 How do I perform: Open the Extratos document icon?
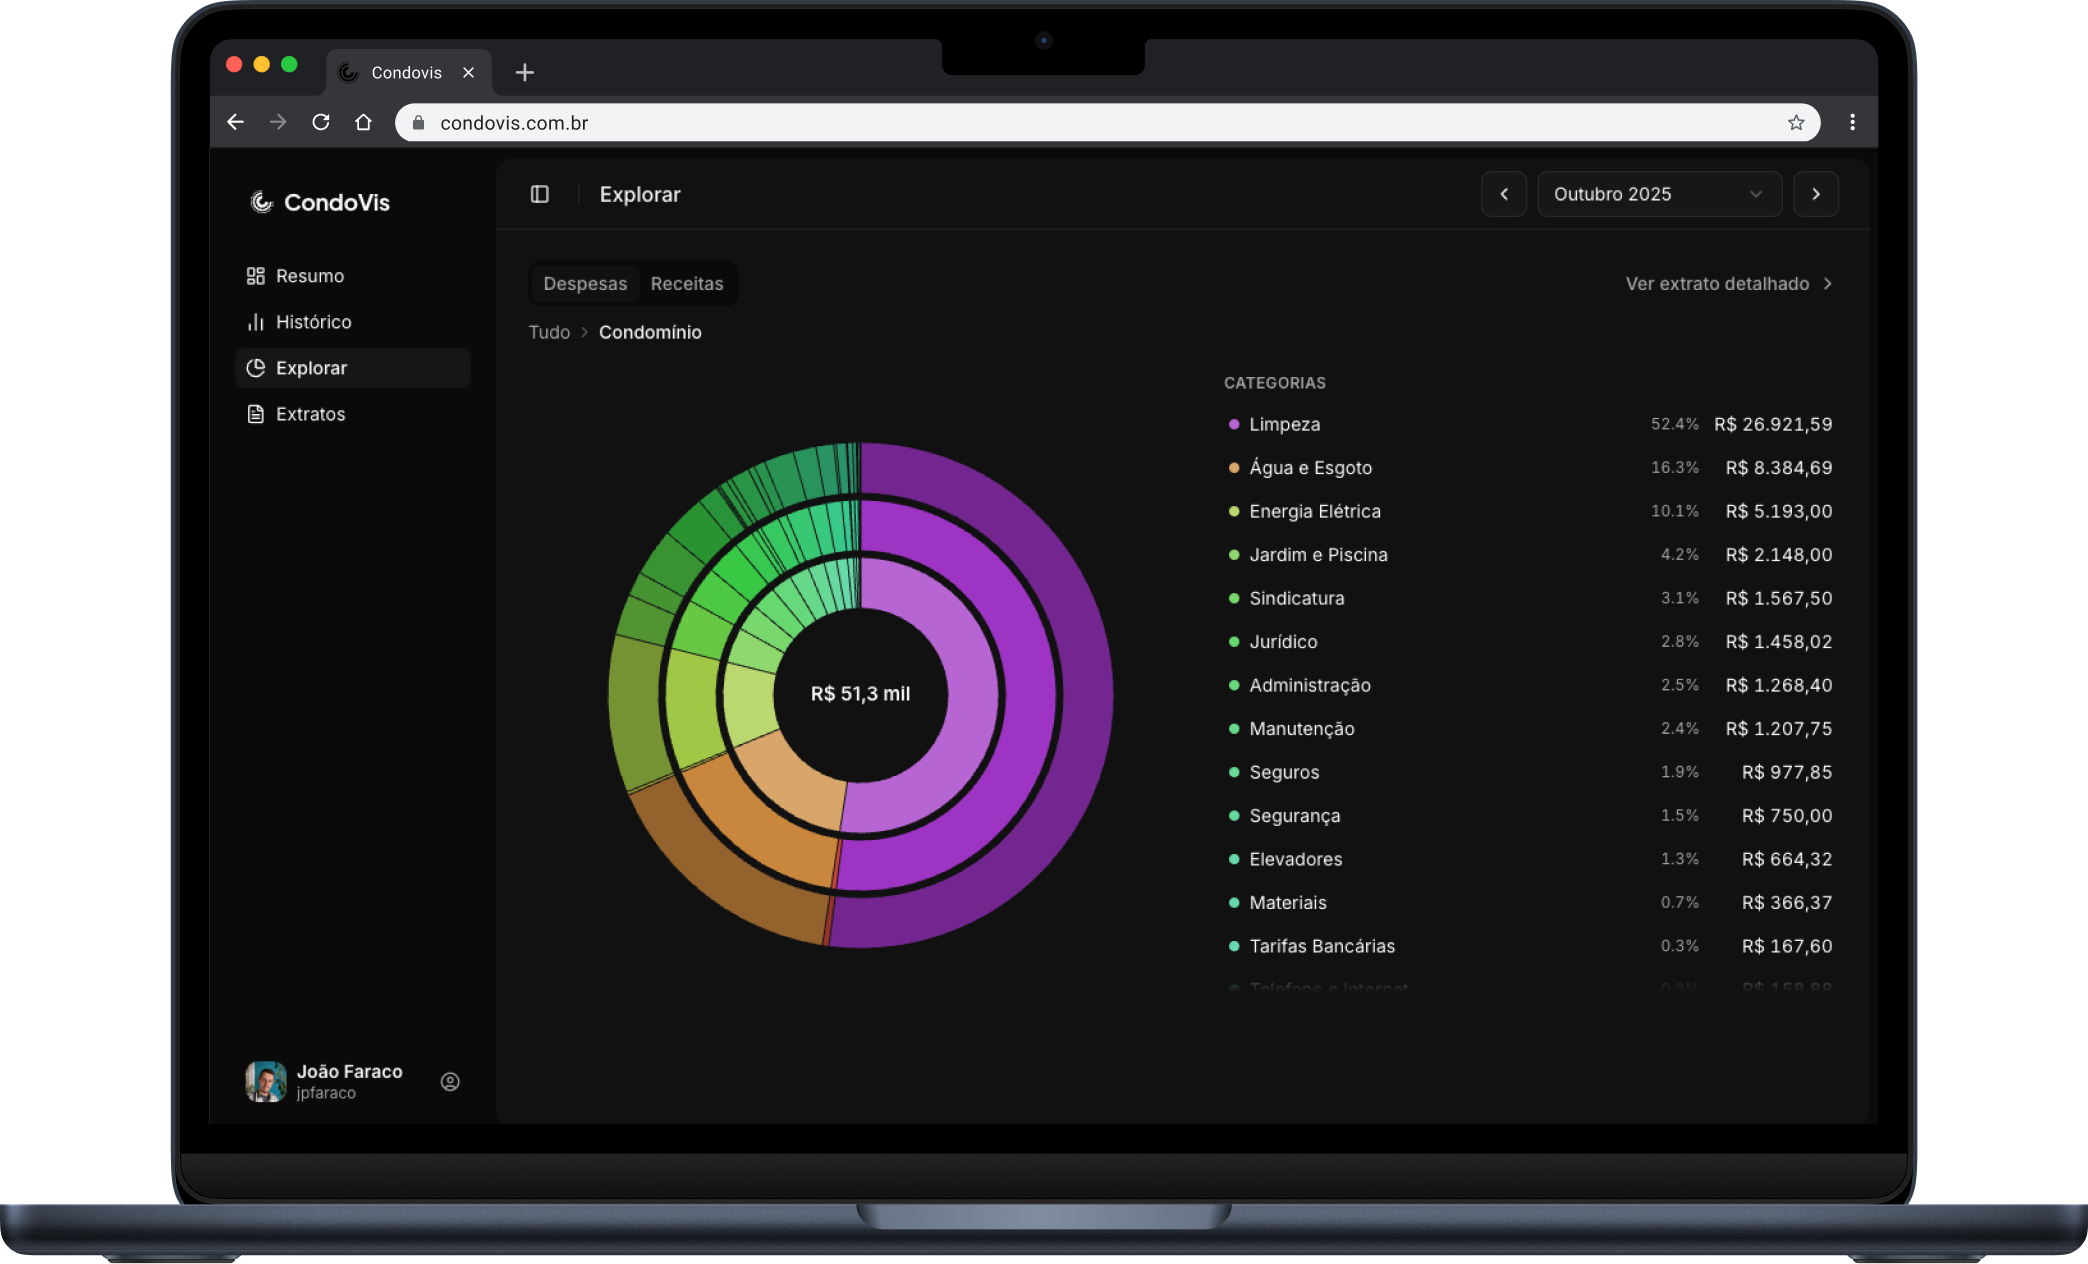click(x=255, y=414)
